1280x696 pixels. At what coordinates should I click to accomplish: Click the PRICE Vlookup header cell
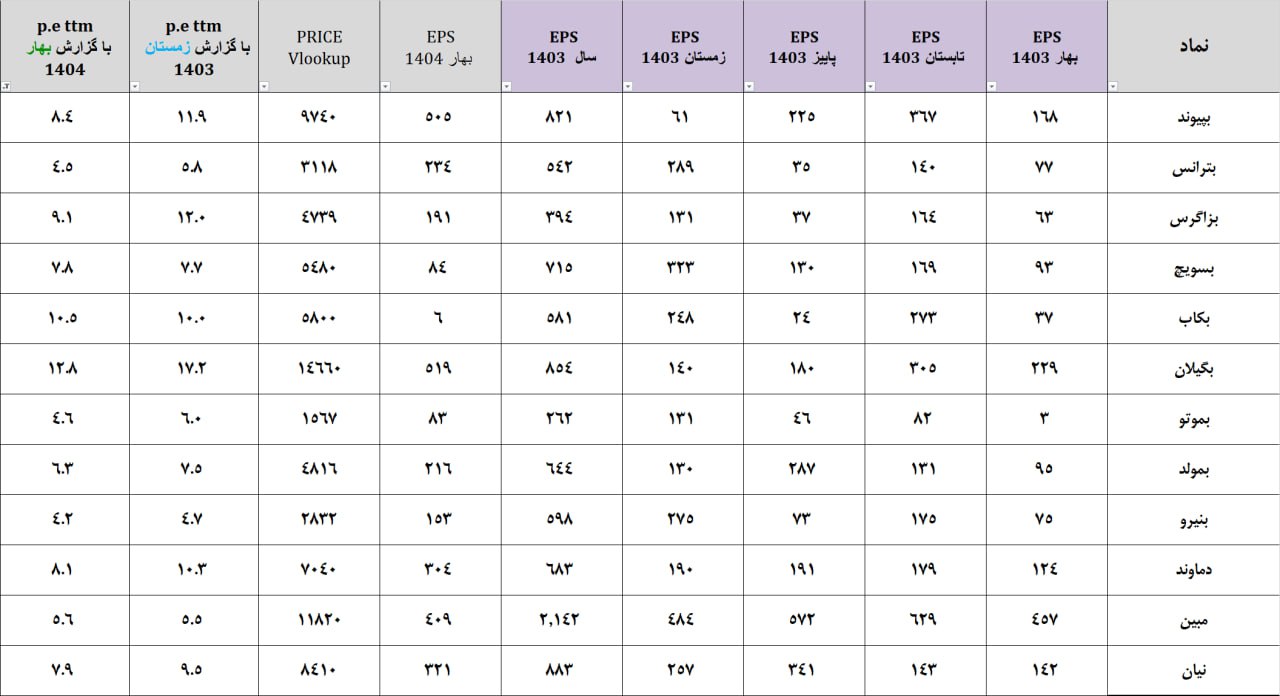tap(319, 47)
